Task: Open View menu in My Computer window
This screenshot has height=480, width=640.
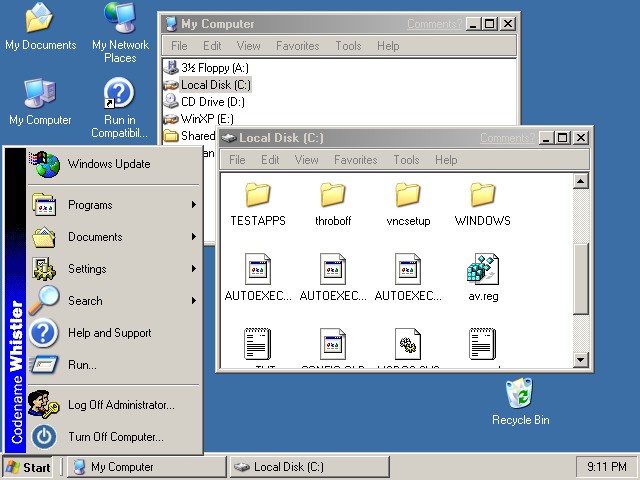Action: [x=249, y=46]
